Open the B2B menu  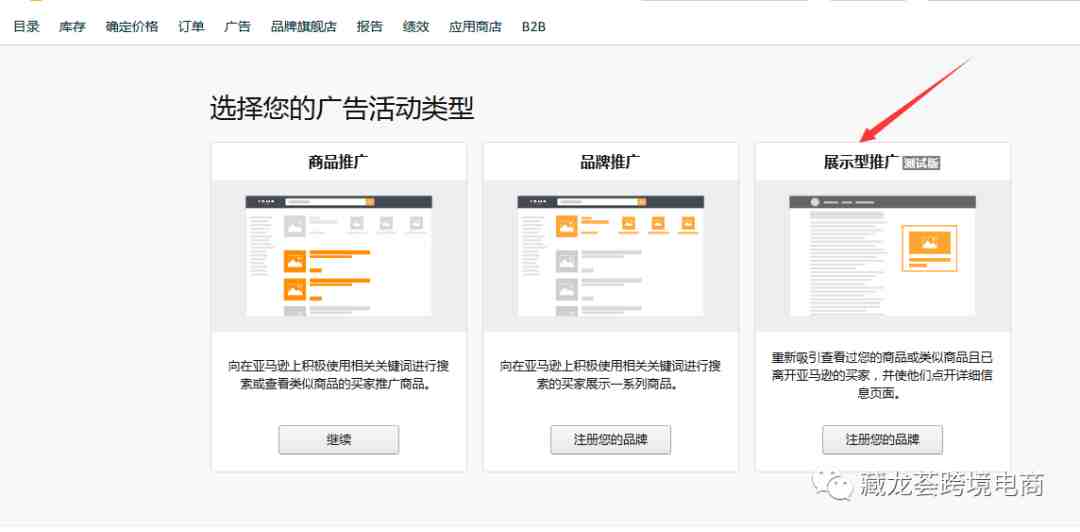tap(534, 27)
